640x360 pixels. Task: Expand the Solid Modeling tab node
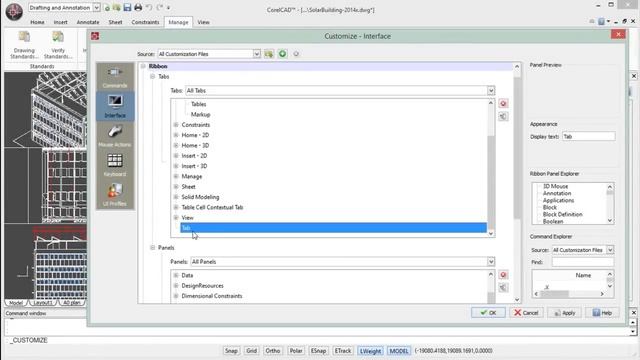pyautogui.click(x=176, y=197)
